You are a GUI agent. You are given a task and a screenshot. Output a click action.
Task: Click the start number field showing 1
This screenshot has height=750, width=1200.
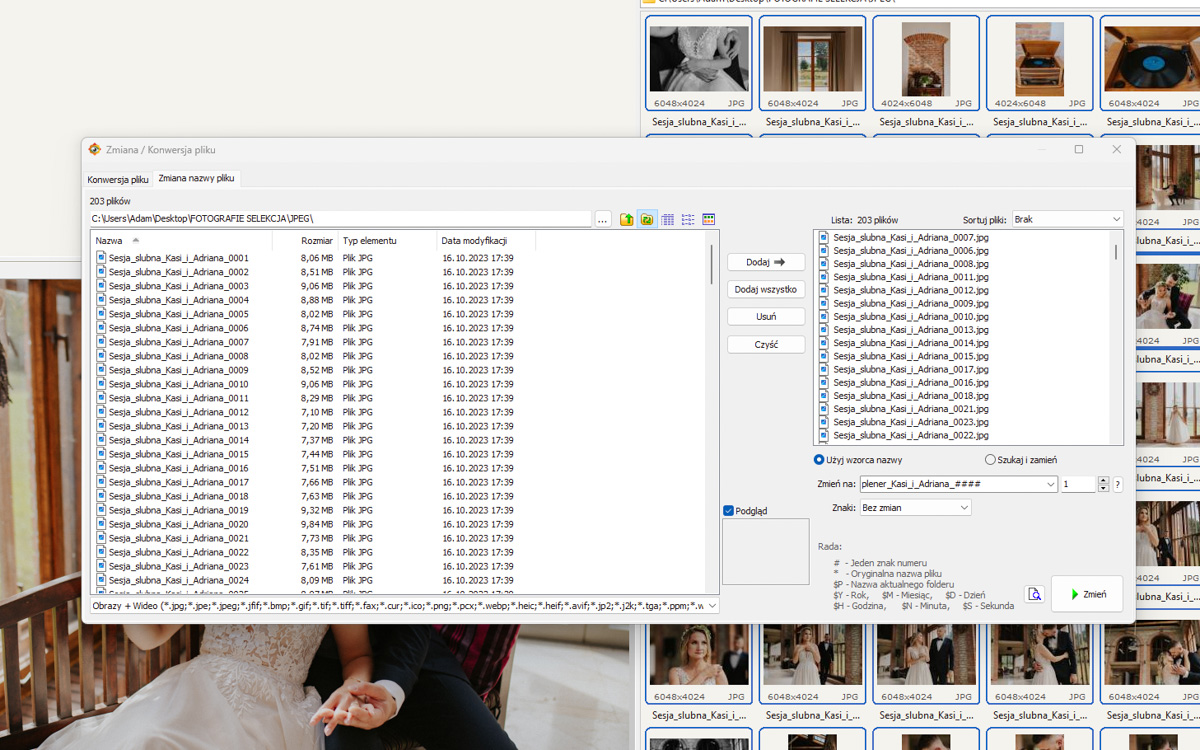click(x=1078, y=484)
